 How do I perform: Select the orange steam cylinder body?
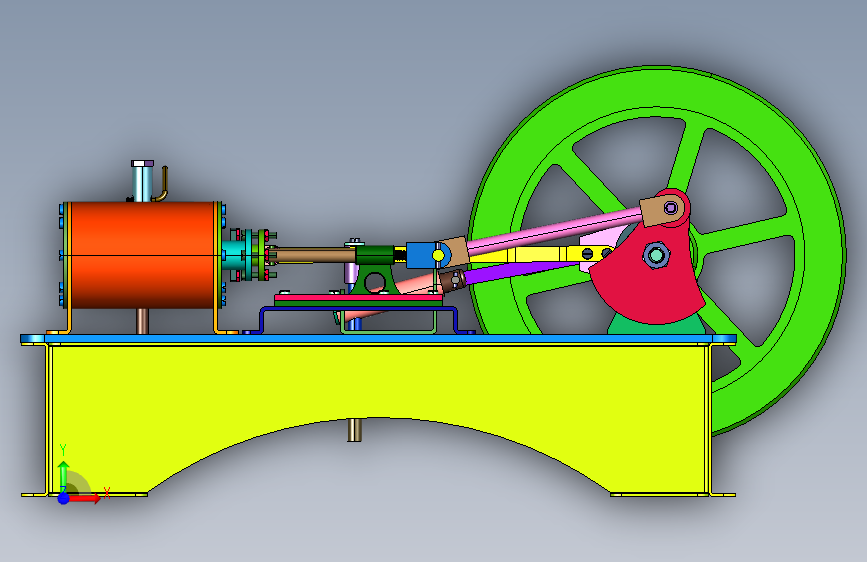[x=143, y=254]
